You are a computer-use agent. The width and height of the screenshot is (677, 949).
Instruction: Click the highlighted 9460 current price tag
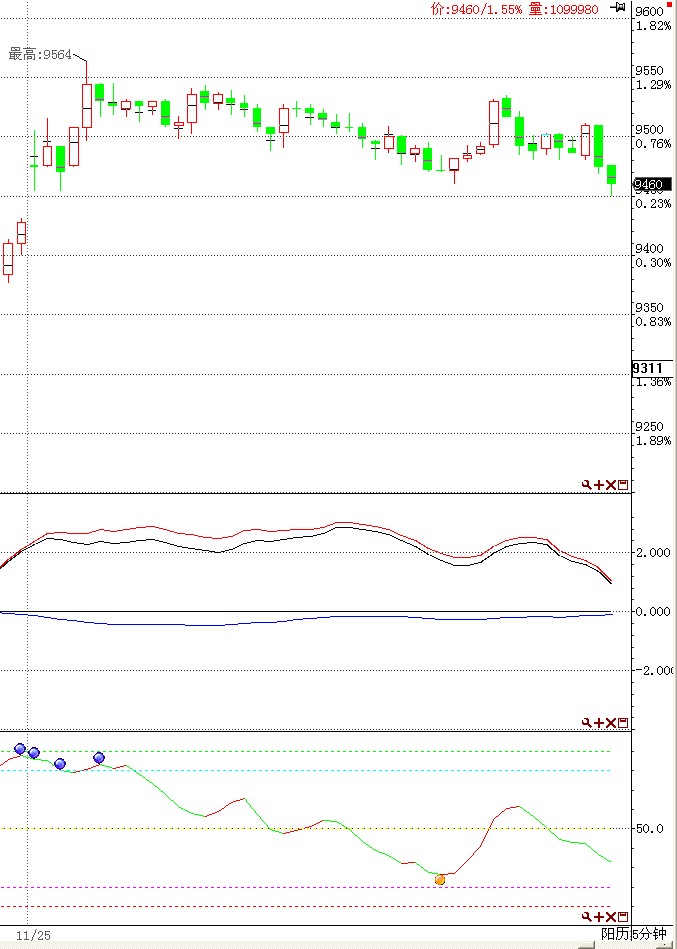pyautogui.click(x=648, y=185)
